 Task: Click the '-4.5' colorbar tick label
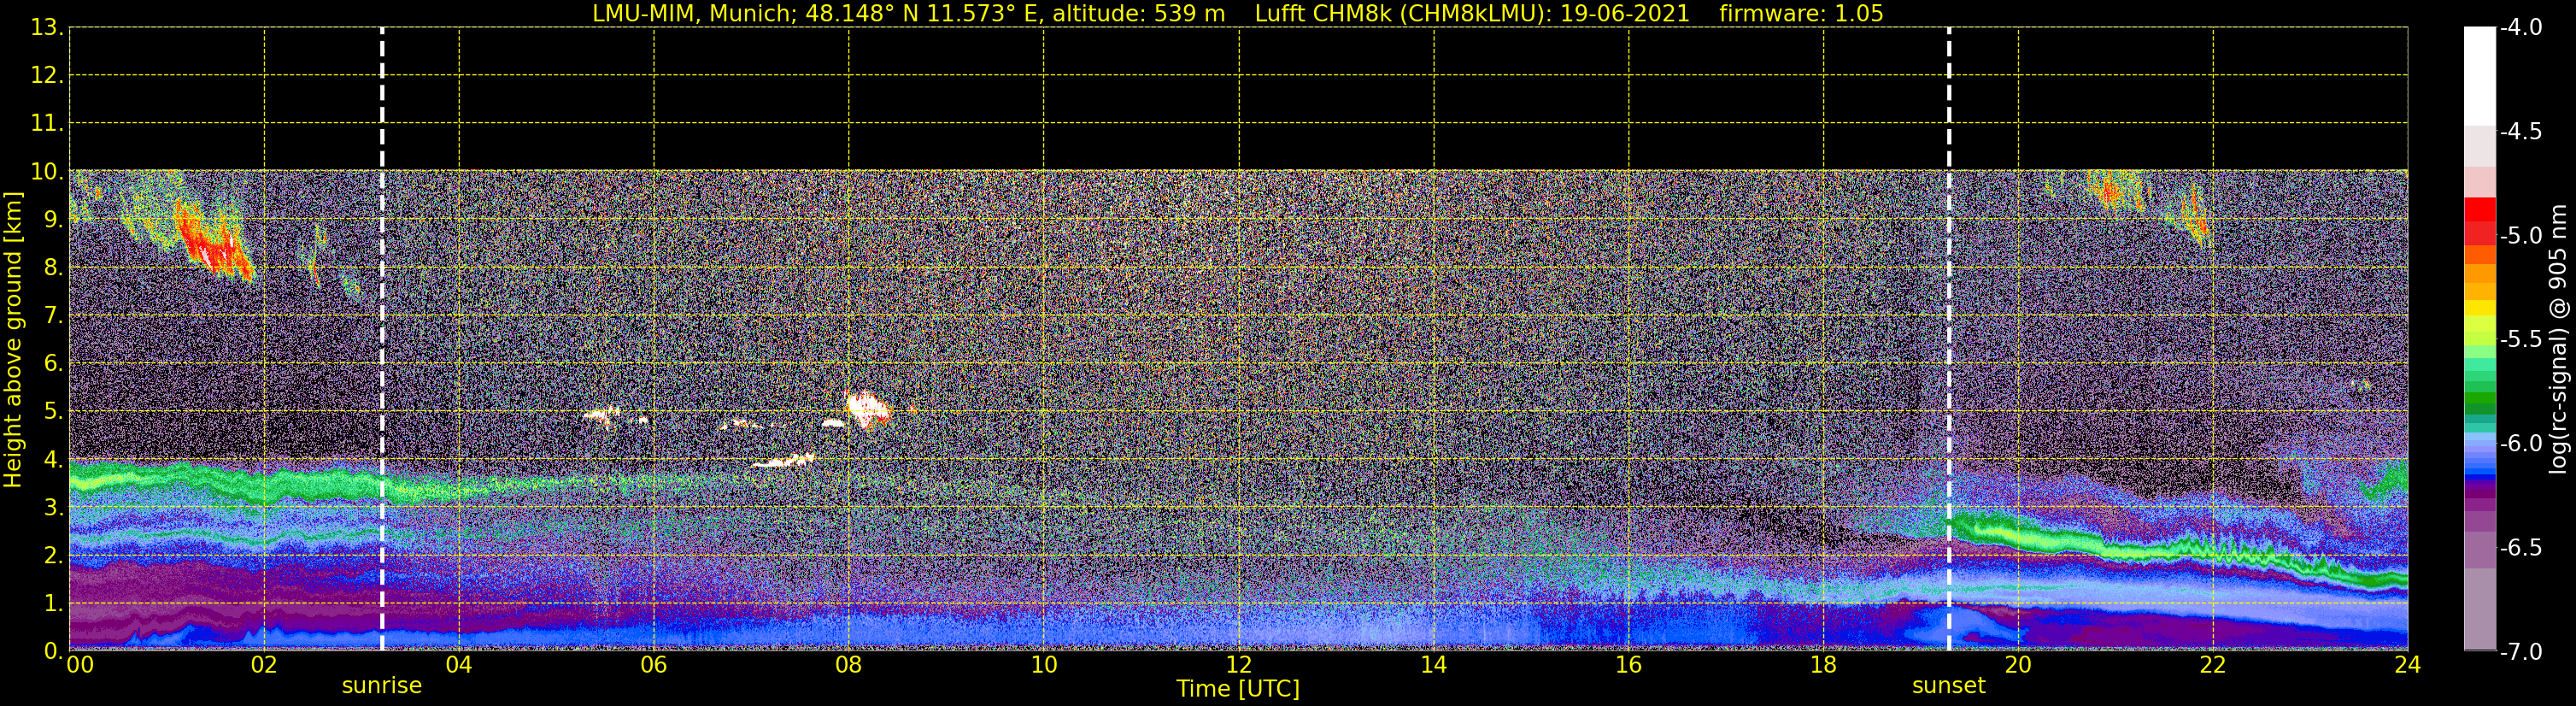click(x=2521, y=131)
